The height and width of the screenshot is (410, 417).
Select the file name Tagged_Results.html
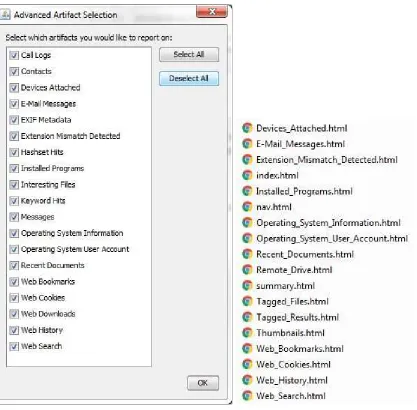pos(297,317)
